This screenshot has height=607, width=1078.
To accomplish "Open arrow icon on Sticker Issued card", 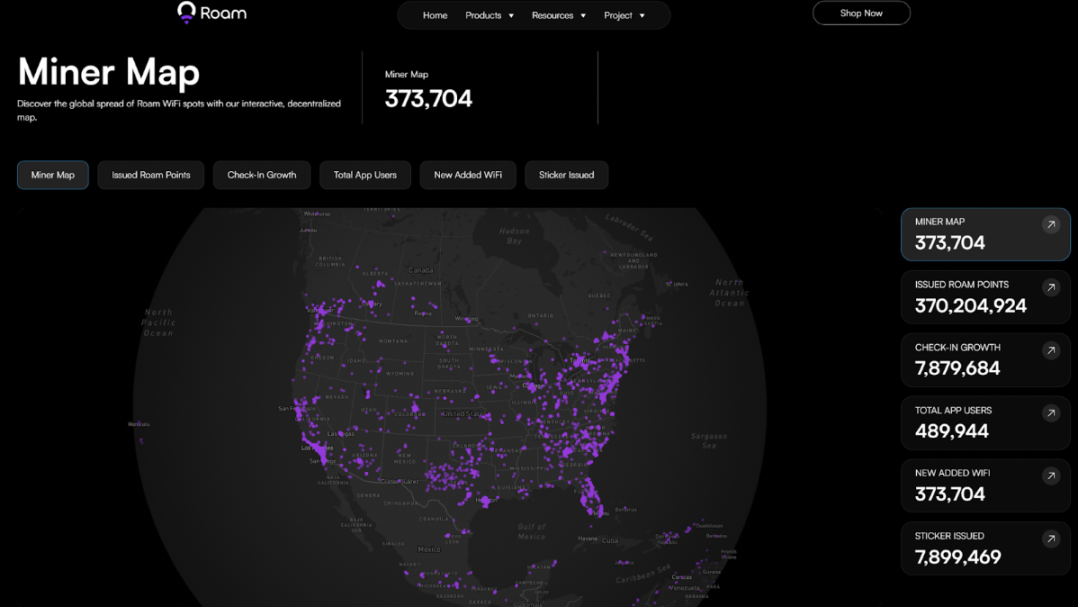I will (1050, 539).
